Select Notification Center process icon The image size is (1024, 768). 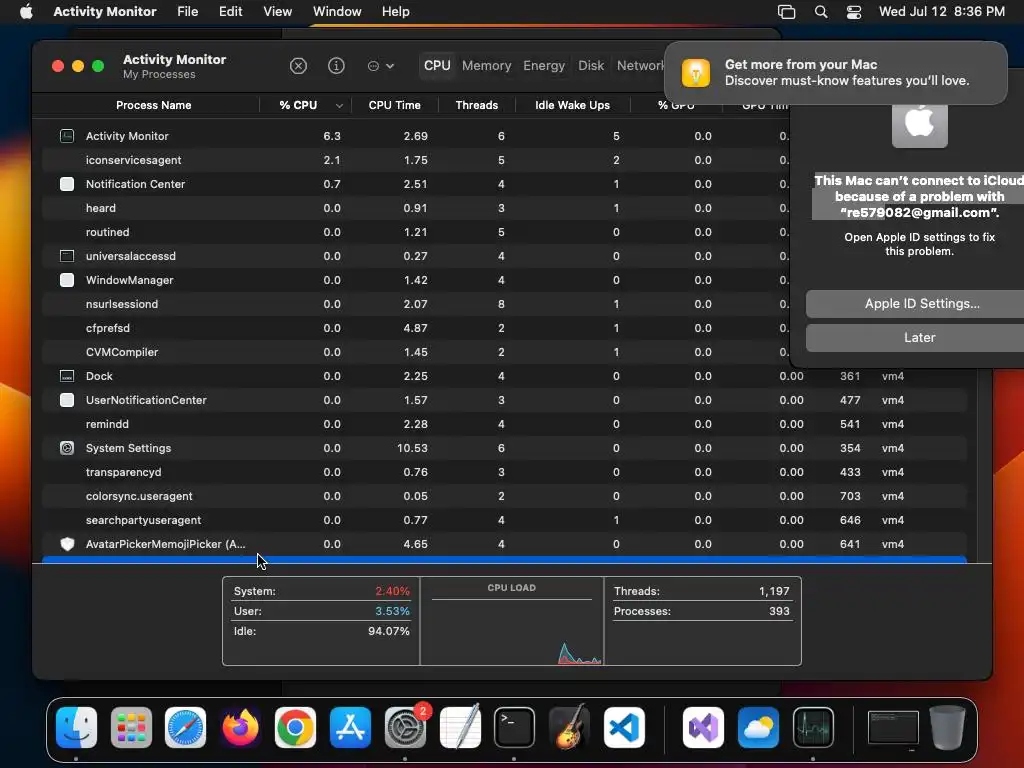(x=67, y=184)
